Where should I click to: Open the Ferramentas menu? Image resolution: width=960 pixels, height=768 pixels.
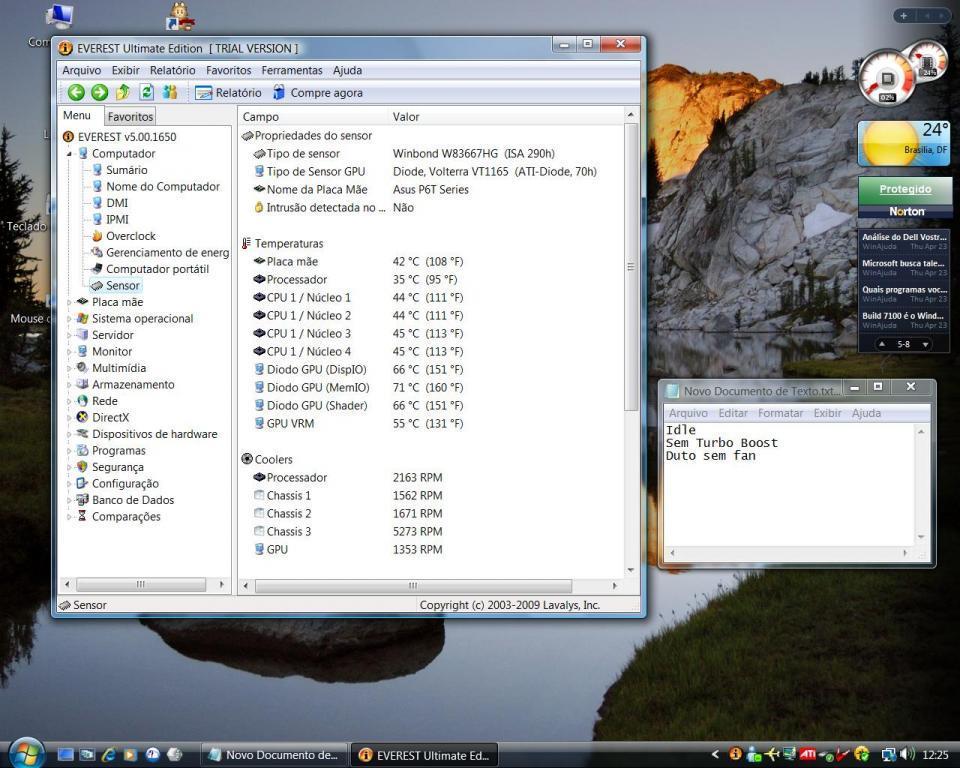point(291,71)
